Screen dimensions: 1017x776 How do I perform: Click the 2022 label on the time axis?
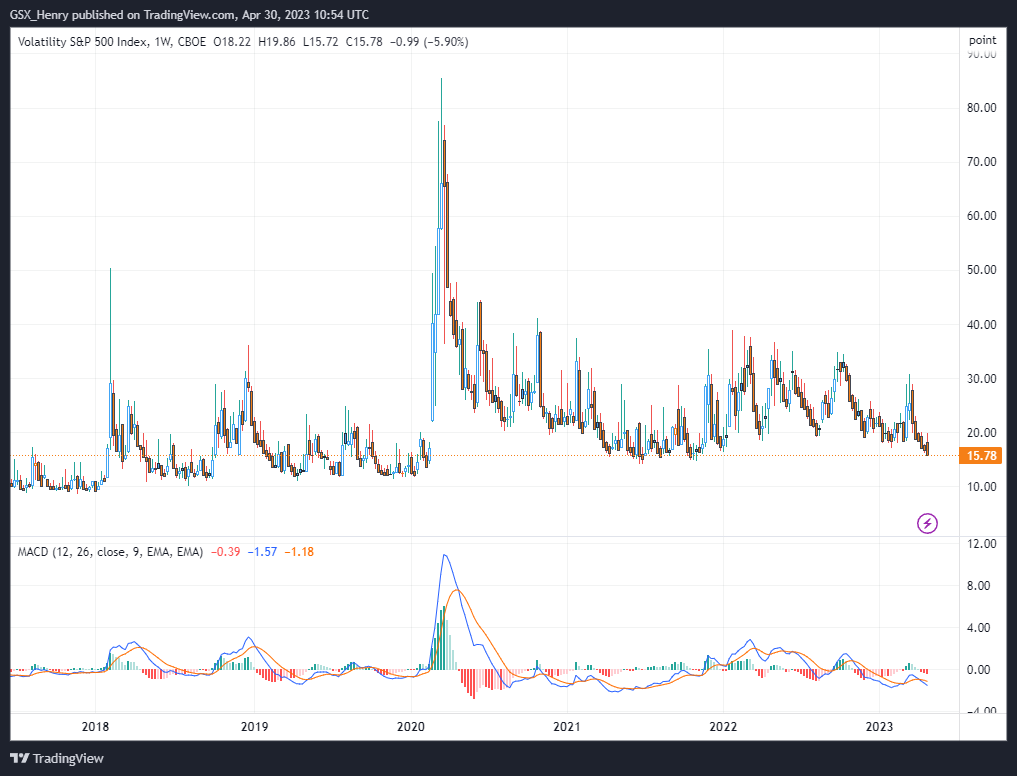tap(723, 726)
